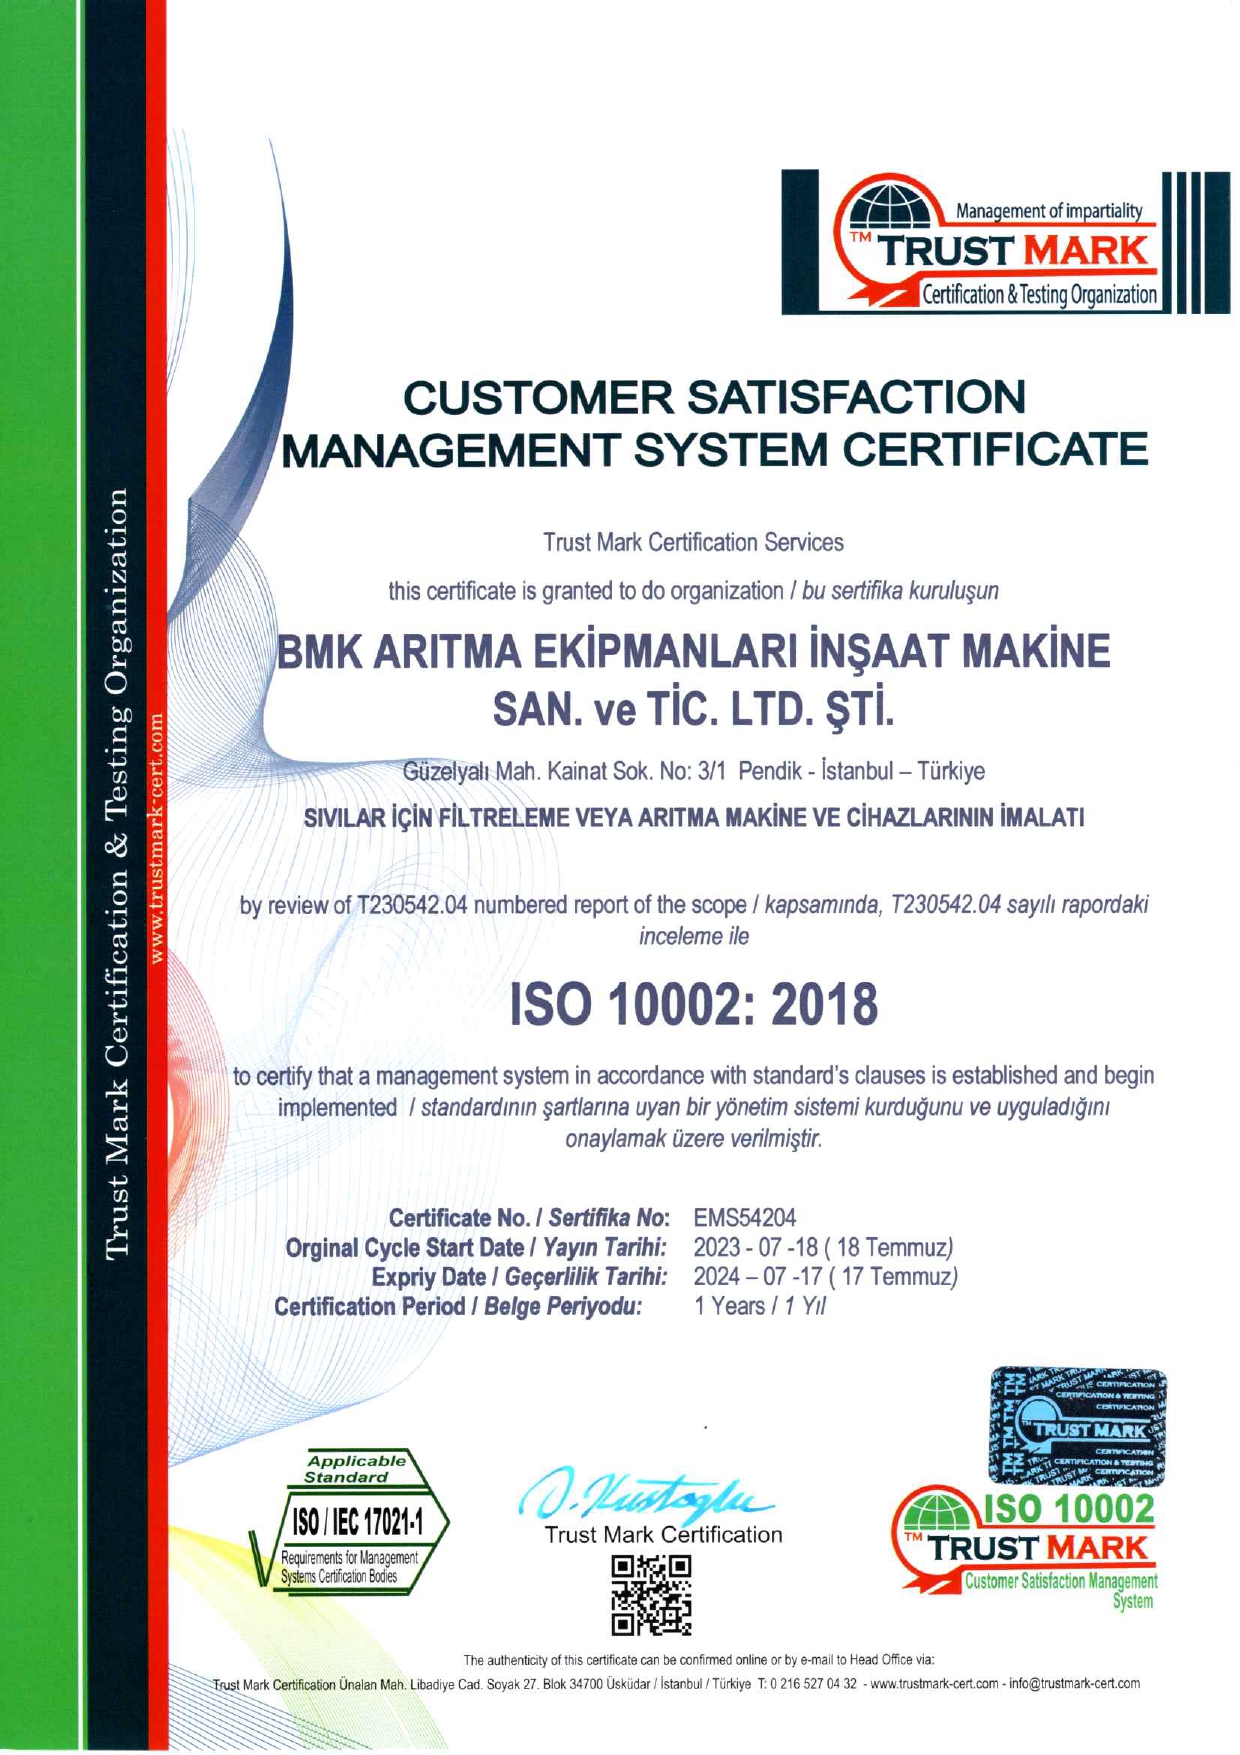1240x1755 pixels.
Task: Click the standard 'ISO 10002: 2018'
Action: 694,1005
